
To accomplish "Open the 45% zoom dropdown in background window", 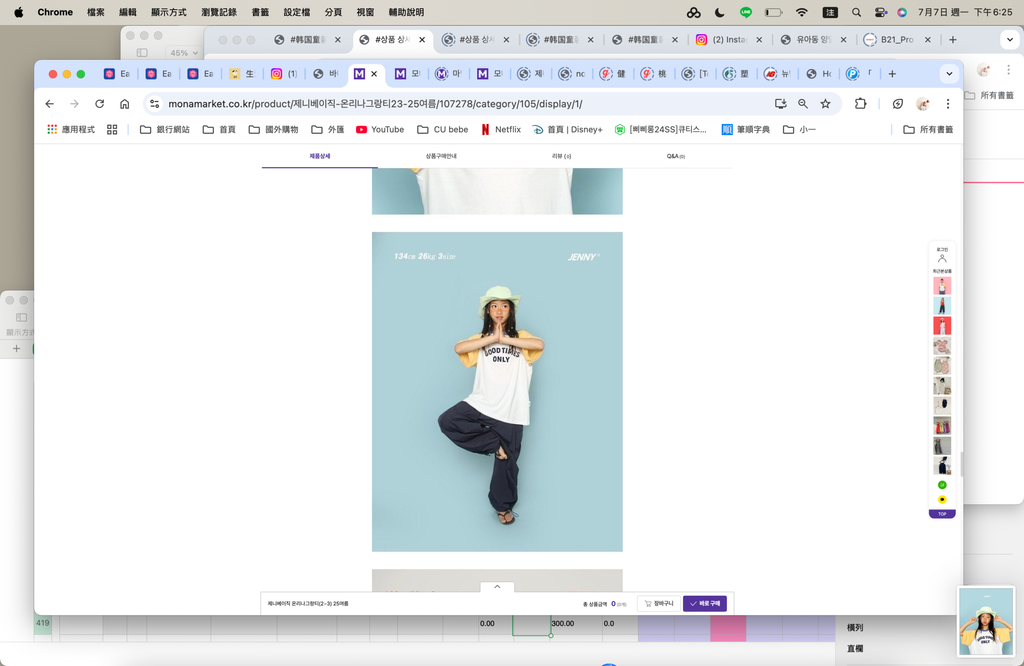I will 184,53.
